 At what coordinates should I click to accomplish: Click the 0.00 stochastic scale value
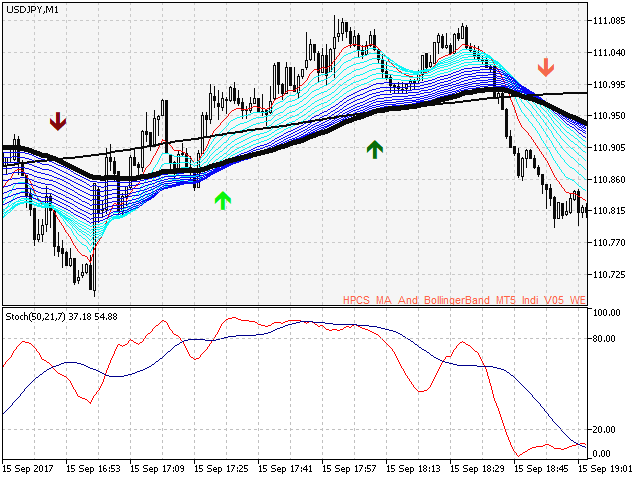click(602, 453)
